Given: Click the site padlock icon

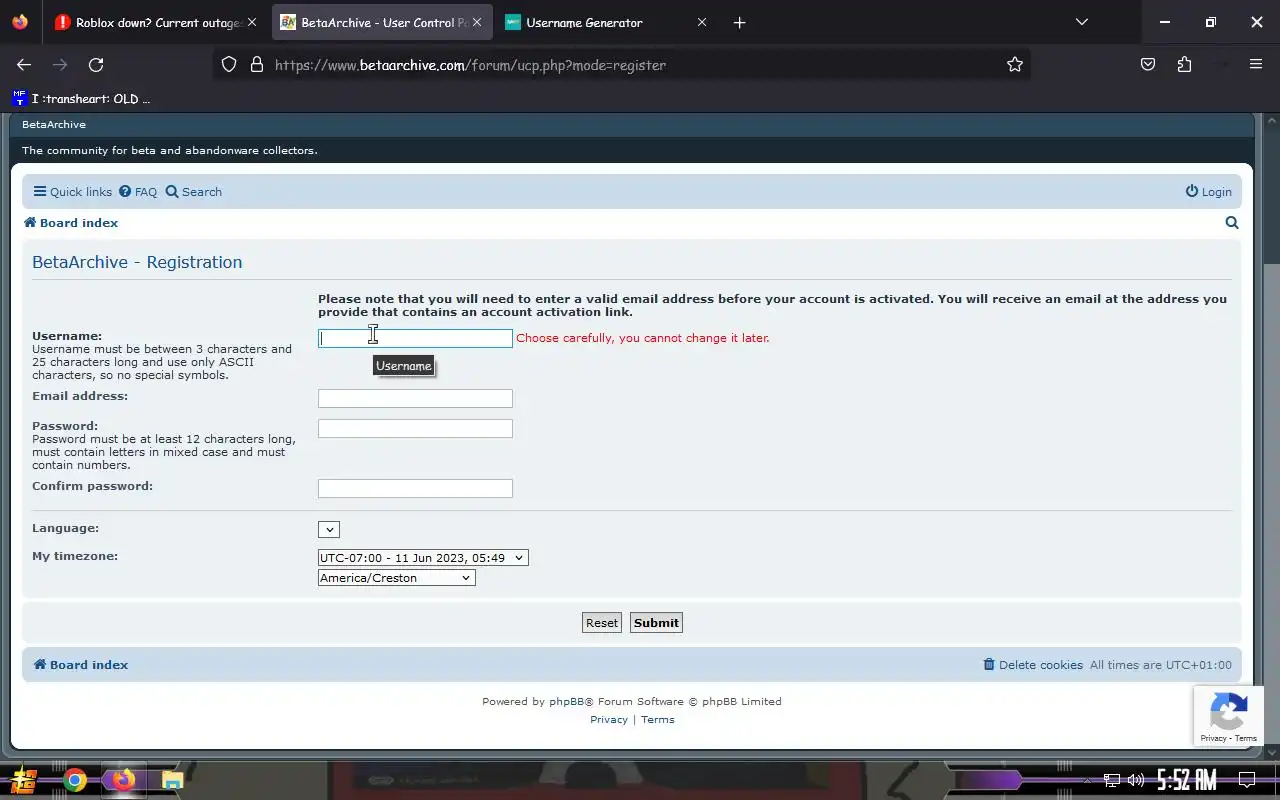Looking at the screenshot, I should click(257, 65).
